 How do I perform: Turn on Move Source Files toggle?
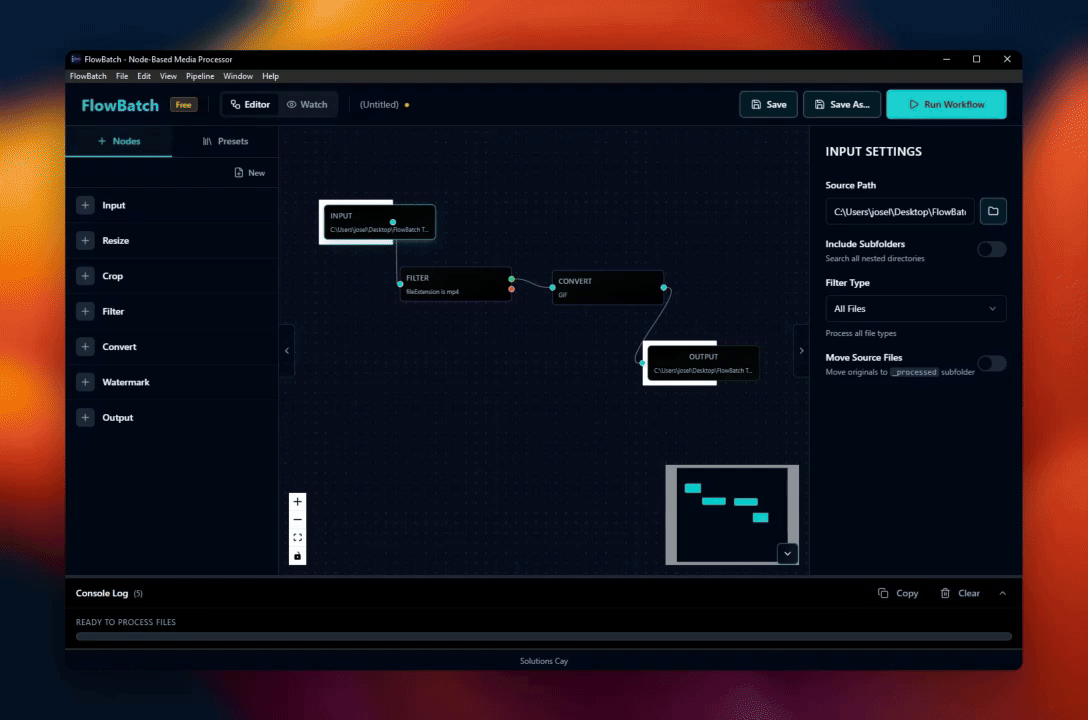pos(991,363)
